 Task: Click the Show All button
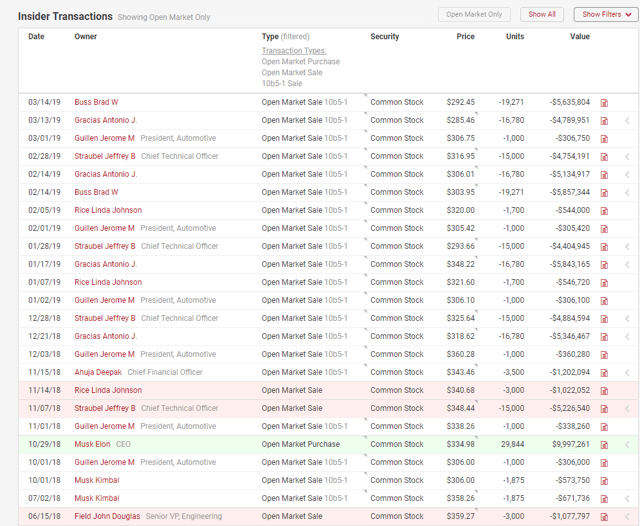[x=542, y=14]
